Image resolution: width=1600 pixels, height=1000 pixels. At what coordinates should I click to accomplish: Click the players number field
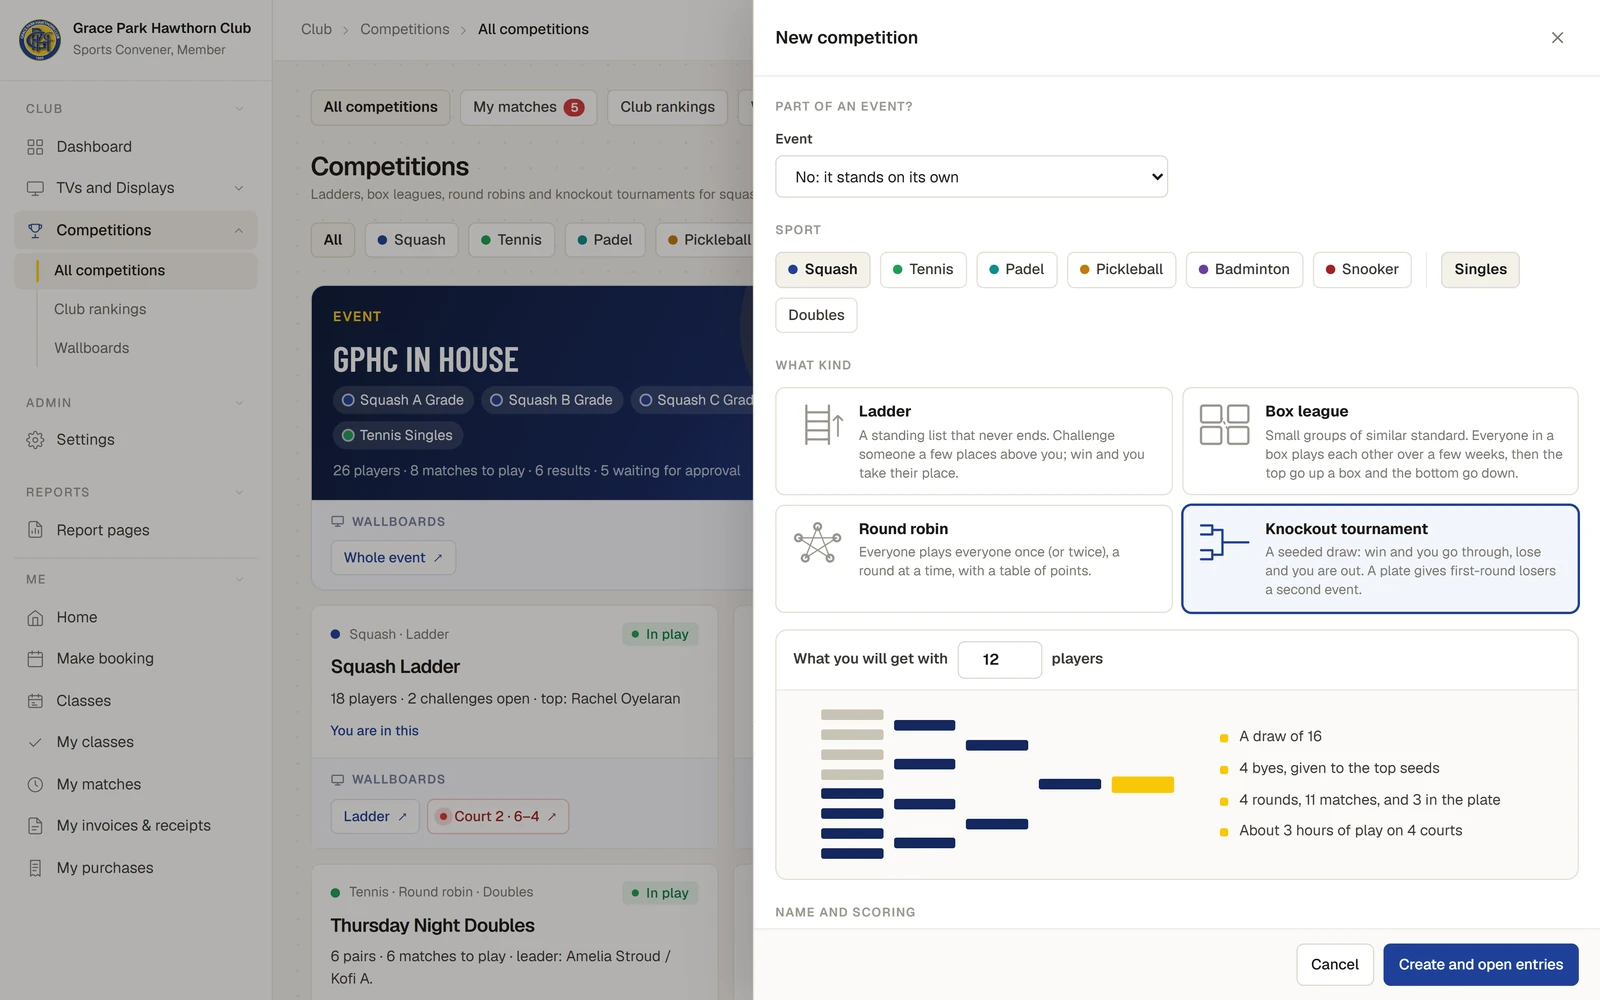click(x=999, y=660)
